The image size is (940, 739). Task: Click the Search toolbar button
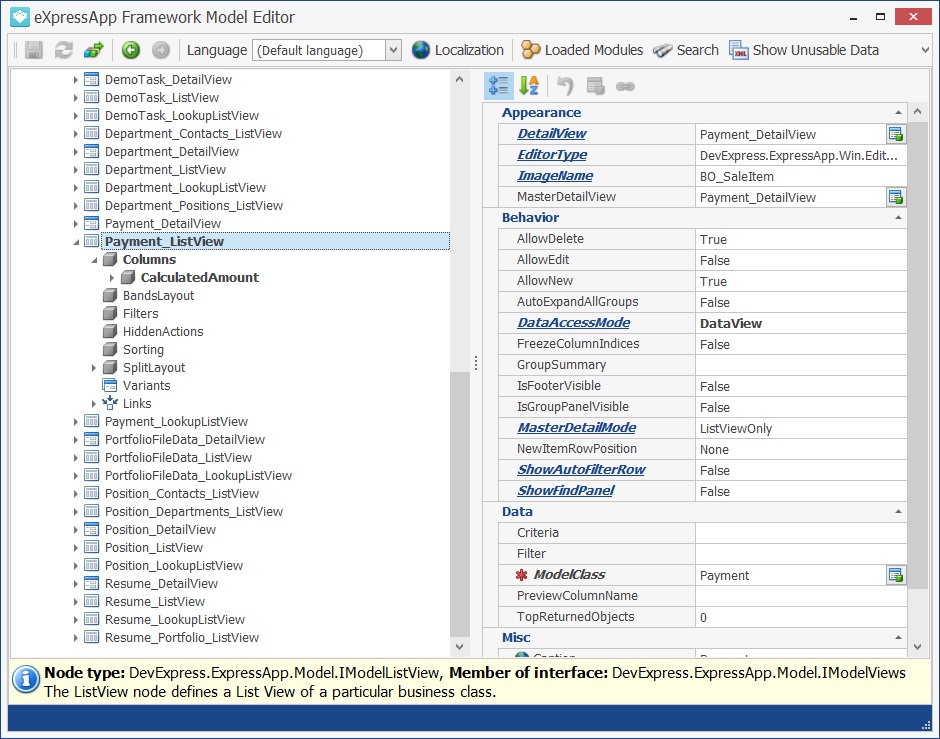click(x=686, y=50)
